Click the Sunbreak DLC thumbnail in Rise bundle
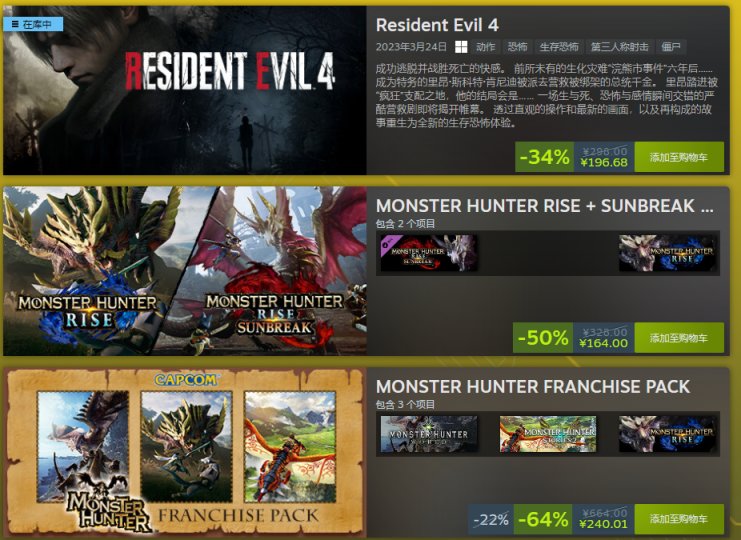This screenshot has height=540, width=741. [429, 253]
